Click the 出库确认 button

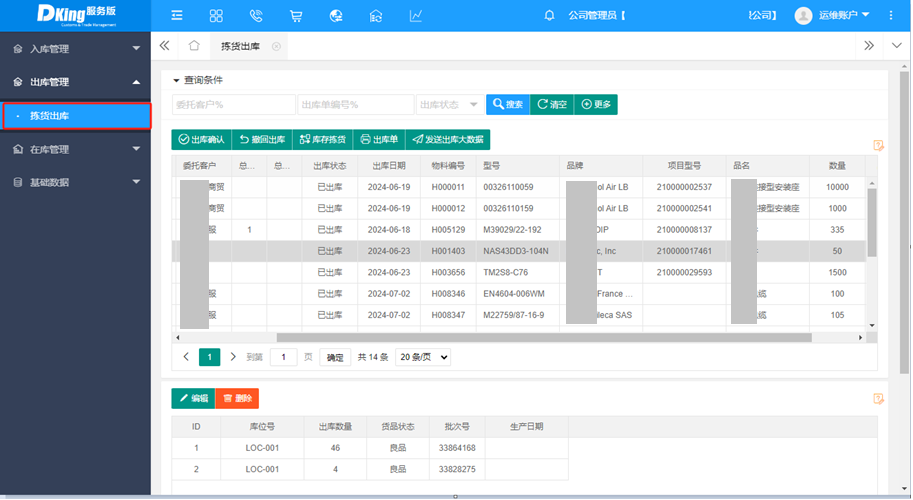tap(200, 140)
